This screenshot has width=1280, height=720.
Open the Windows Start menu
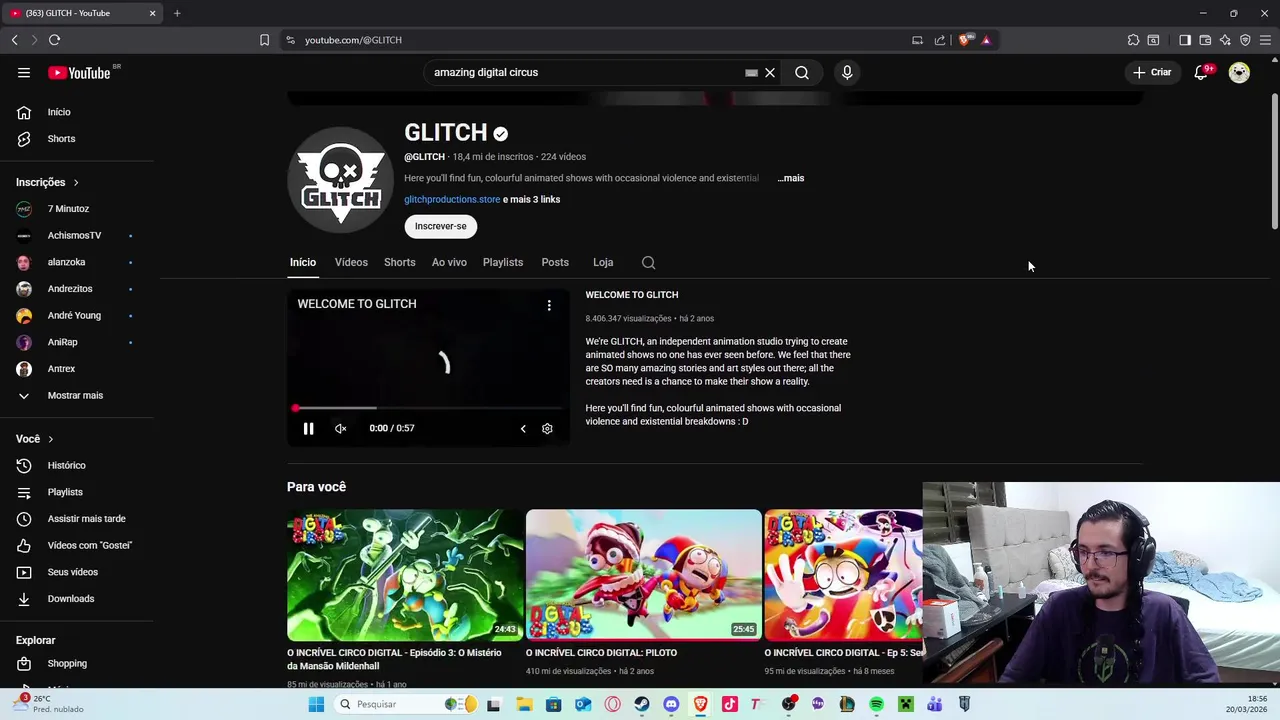pos(316,704)
